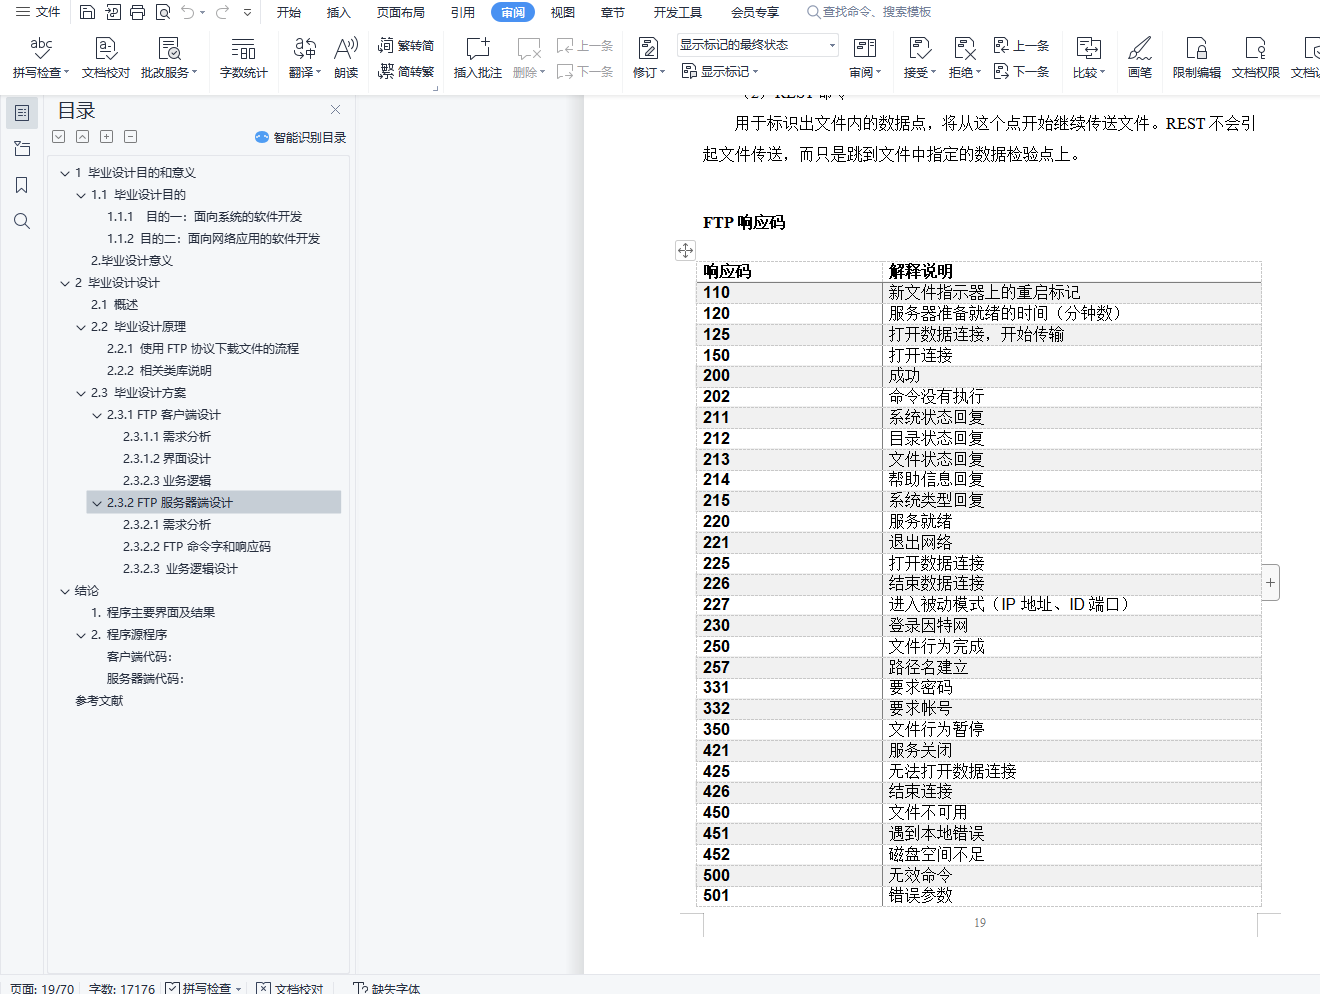Click 缺失字体 in the status bar

[x=387, y=988]
